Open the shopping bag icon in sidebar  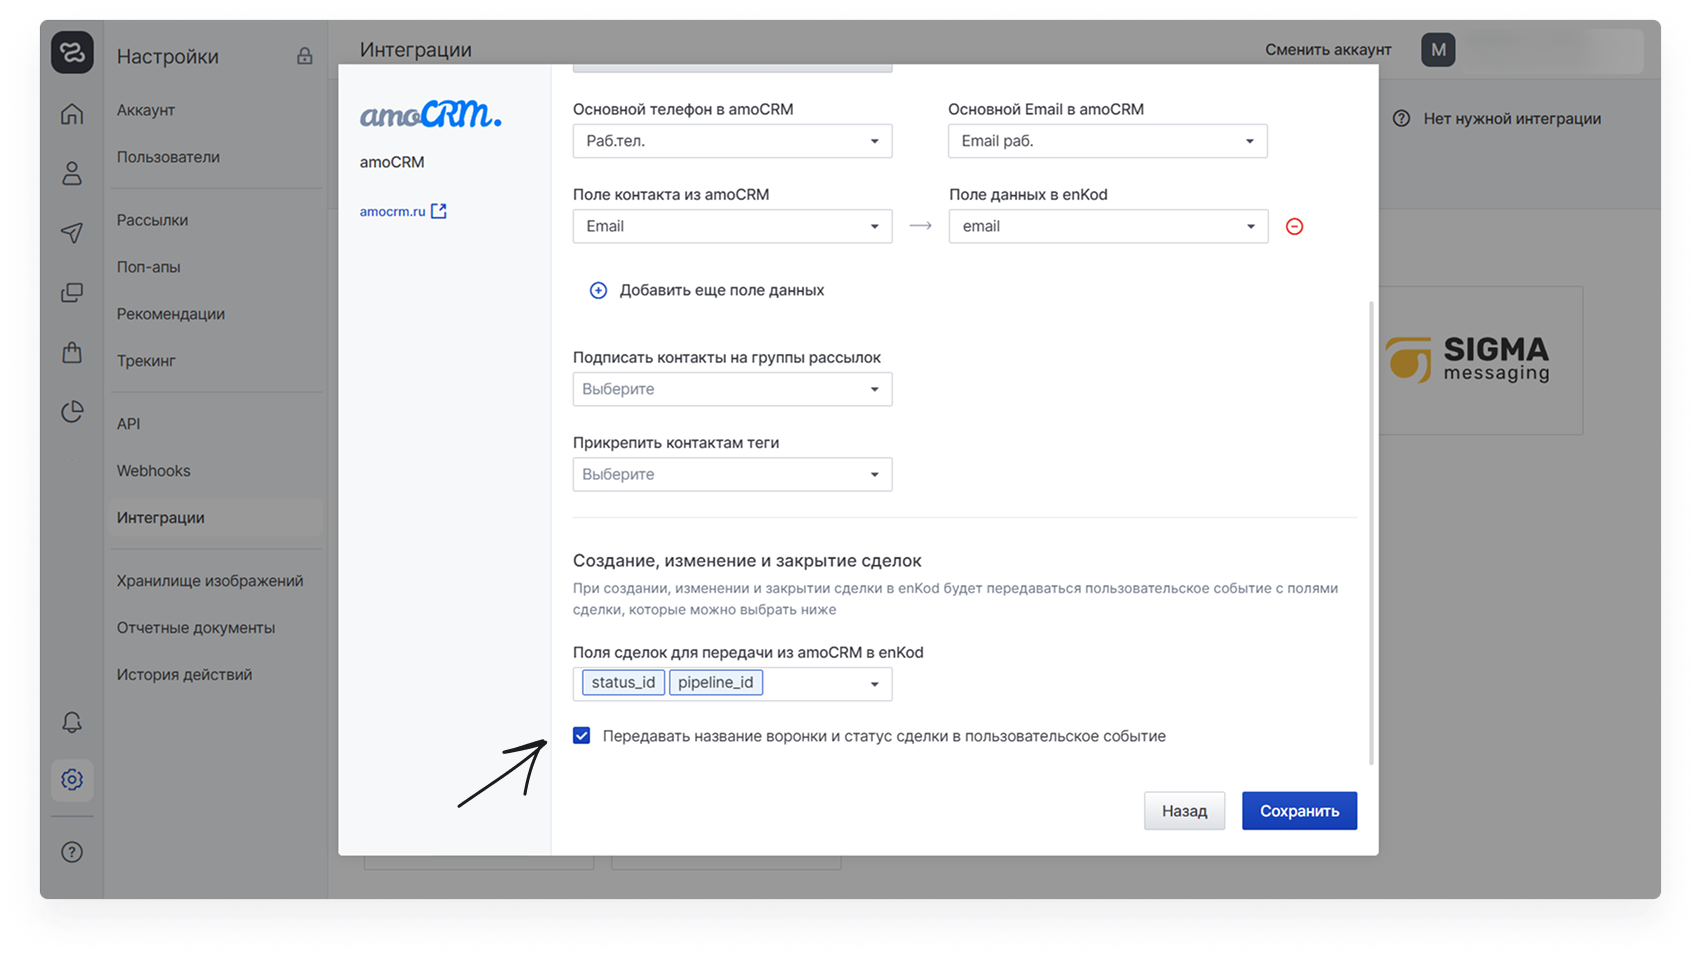pos(72,352)
